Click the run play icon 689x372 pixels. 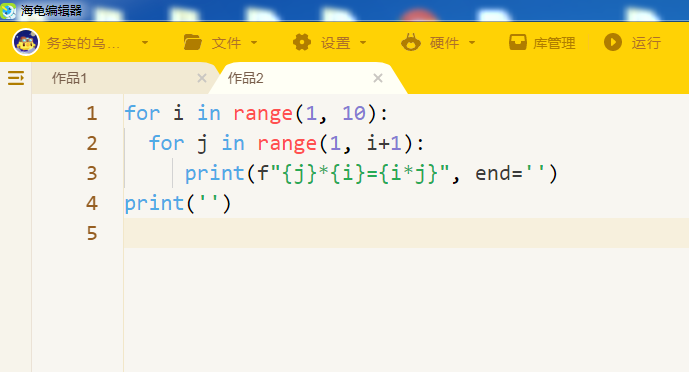tap(613, 43)
